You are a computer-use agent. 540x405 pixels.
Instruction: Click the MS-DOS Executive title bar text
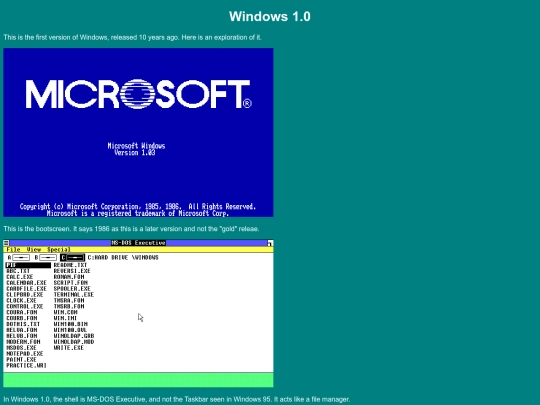[x=138, y=243]
